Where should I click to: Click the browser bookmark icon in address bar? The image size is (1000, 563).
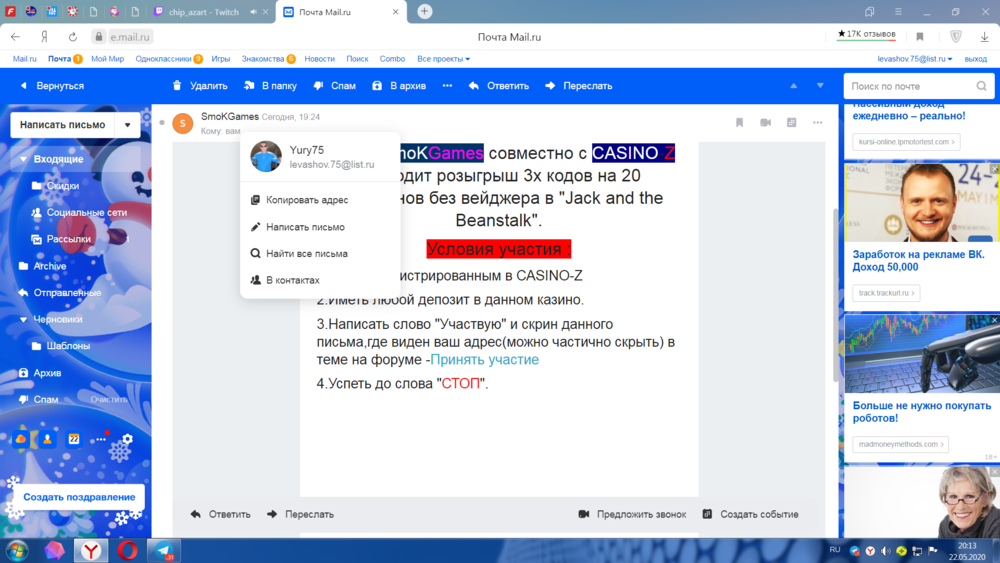[920, 37]
